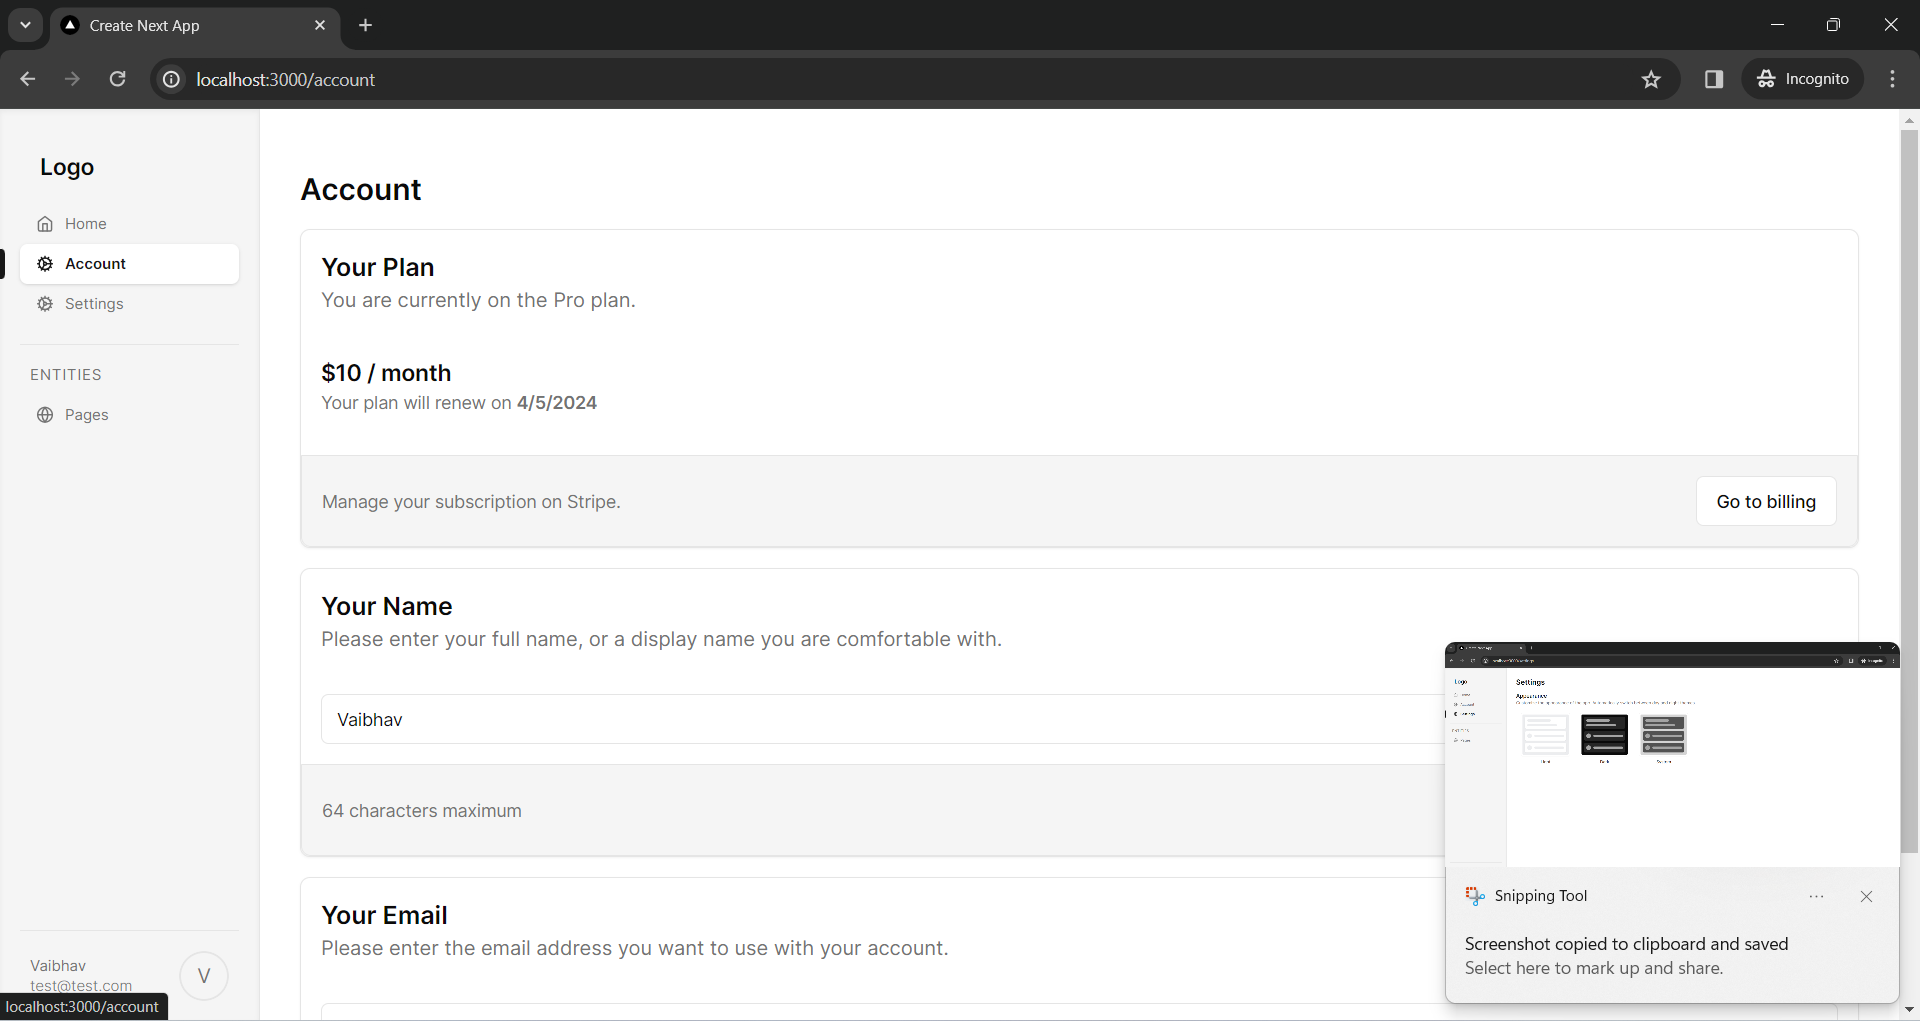This screenshot has height=1021, width=1920.
Task: Restore down the browser window
Action: coord(1833,25)
